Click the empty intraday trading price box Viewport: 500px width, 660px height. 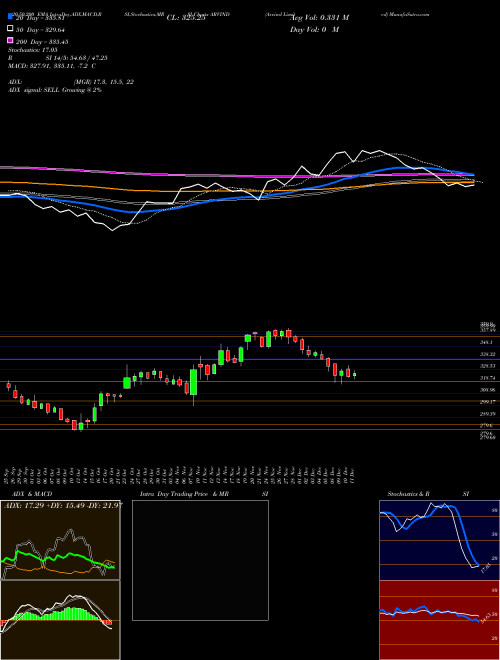pyautogui.click(x=200, y=560)
